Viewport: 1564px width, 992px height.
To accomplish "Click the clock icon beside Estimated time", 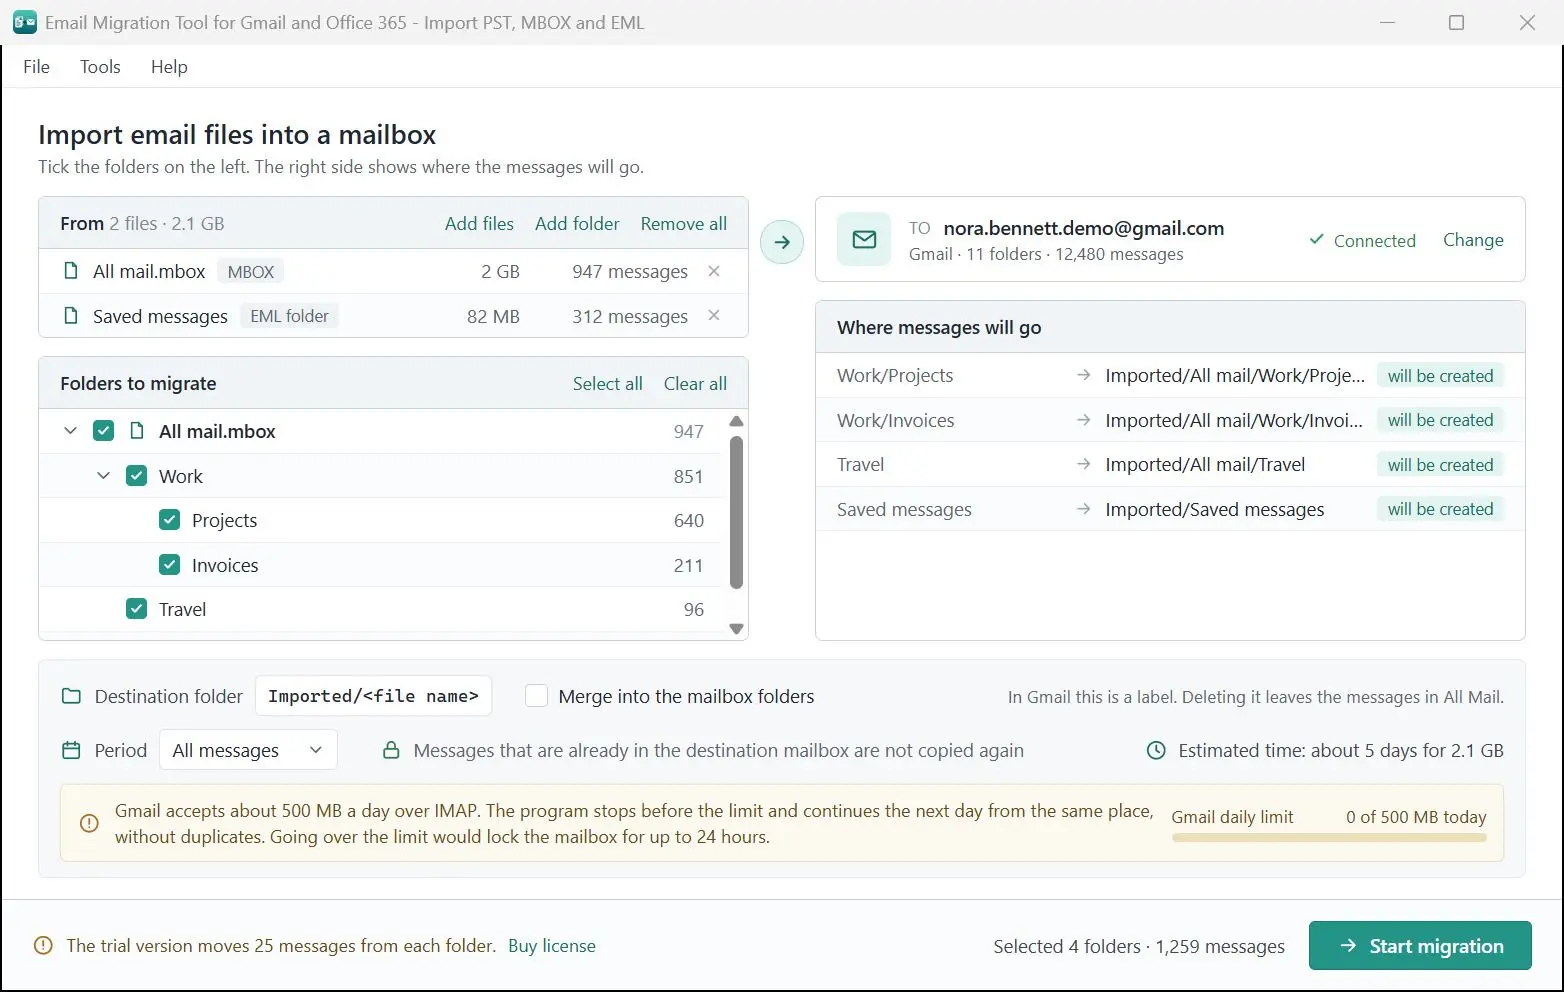I will point(1156,750).
